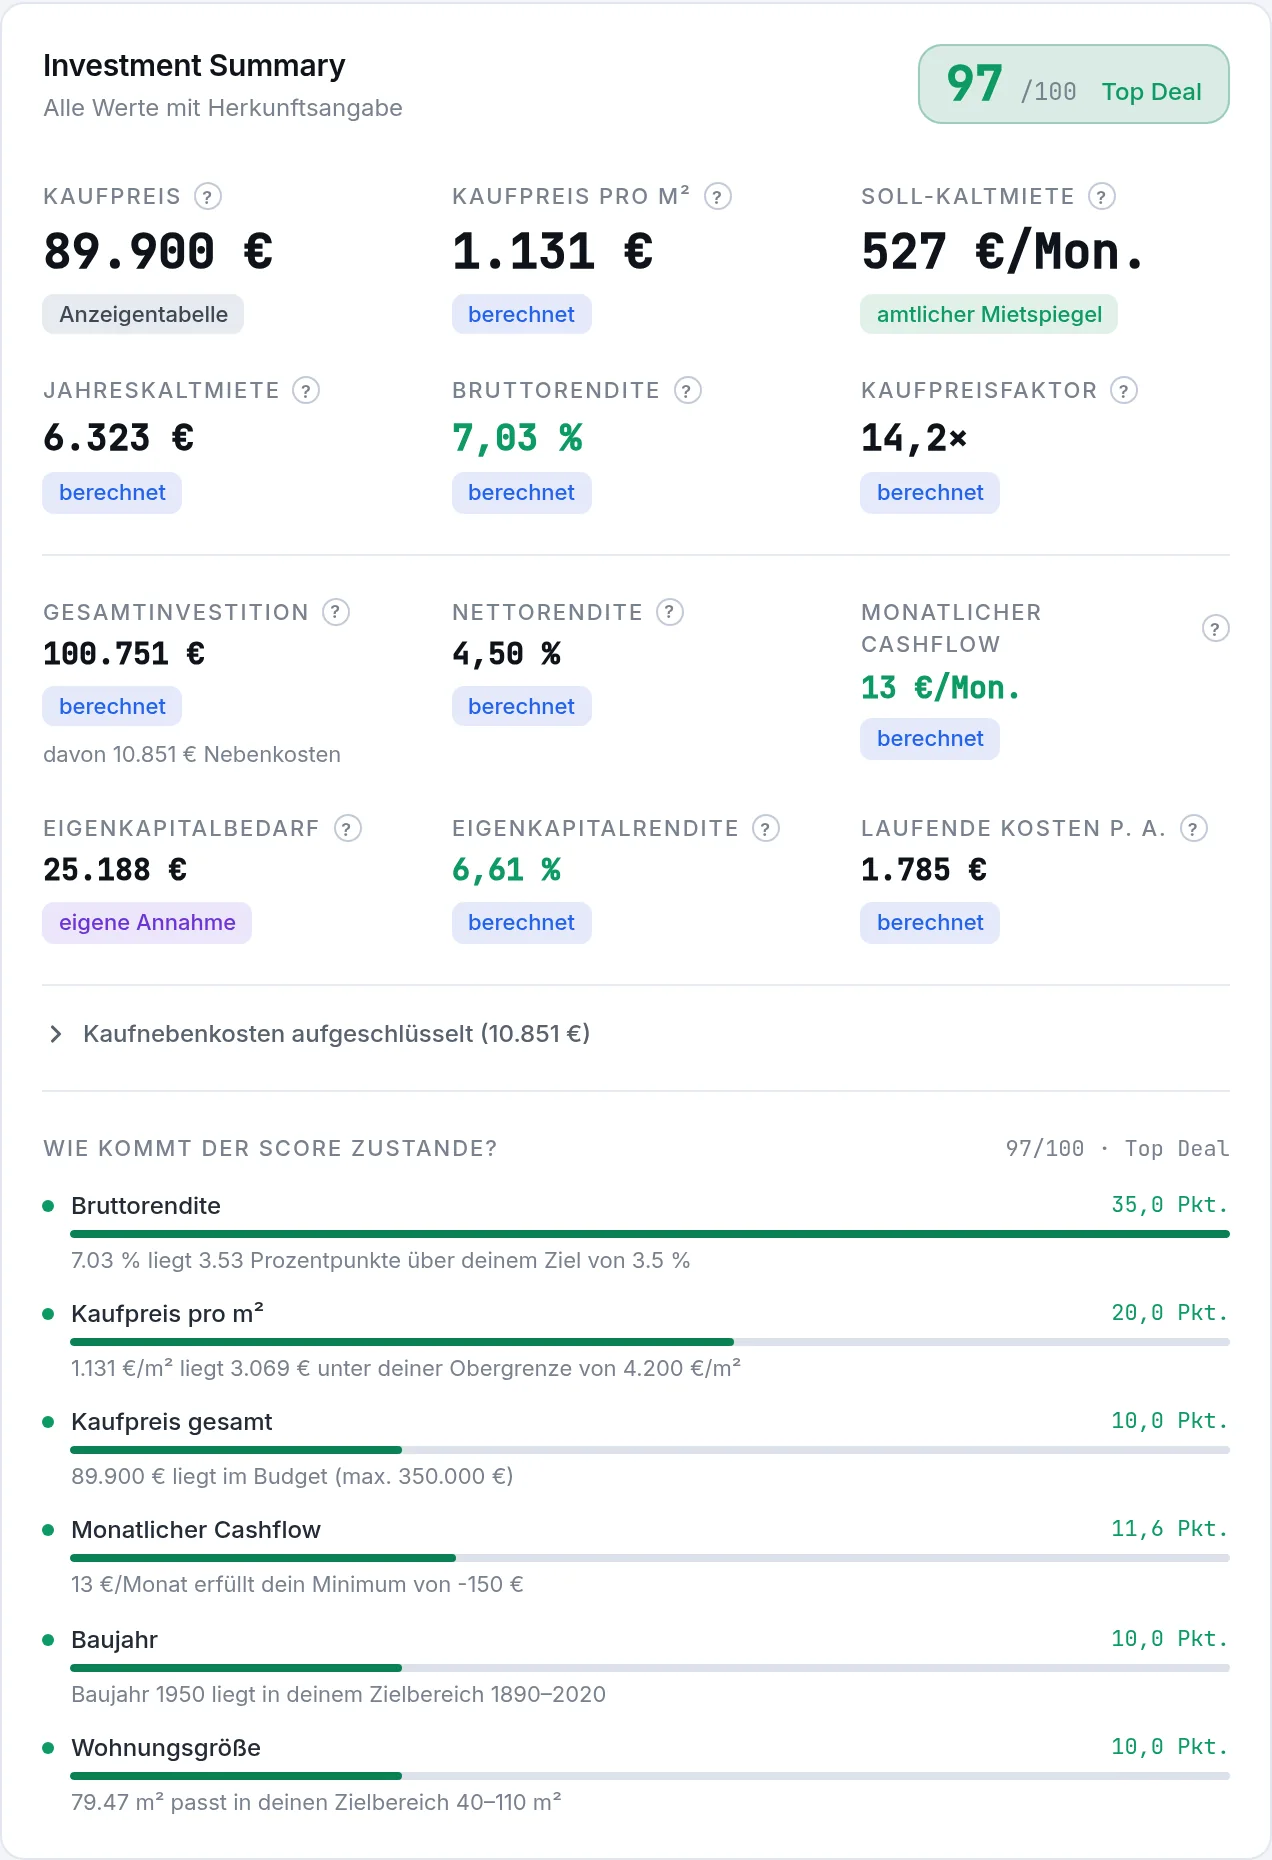The width and height of the screenshot is (1272, 1860).
Task: Click the 11,6 Pkt. cashflow points
Action: [x=1170, y=1529]
